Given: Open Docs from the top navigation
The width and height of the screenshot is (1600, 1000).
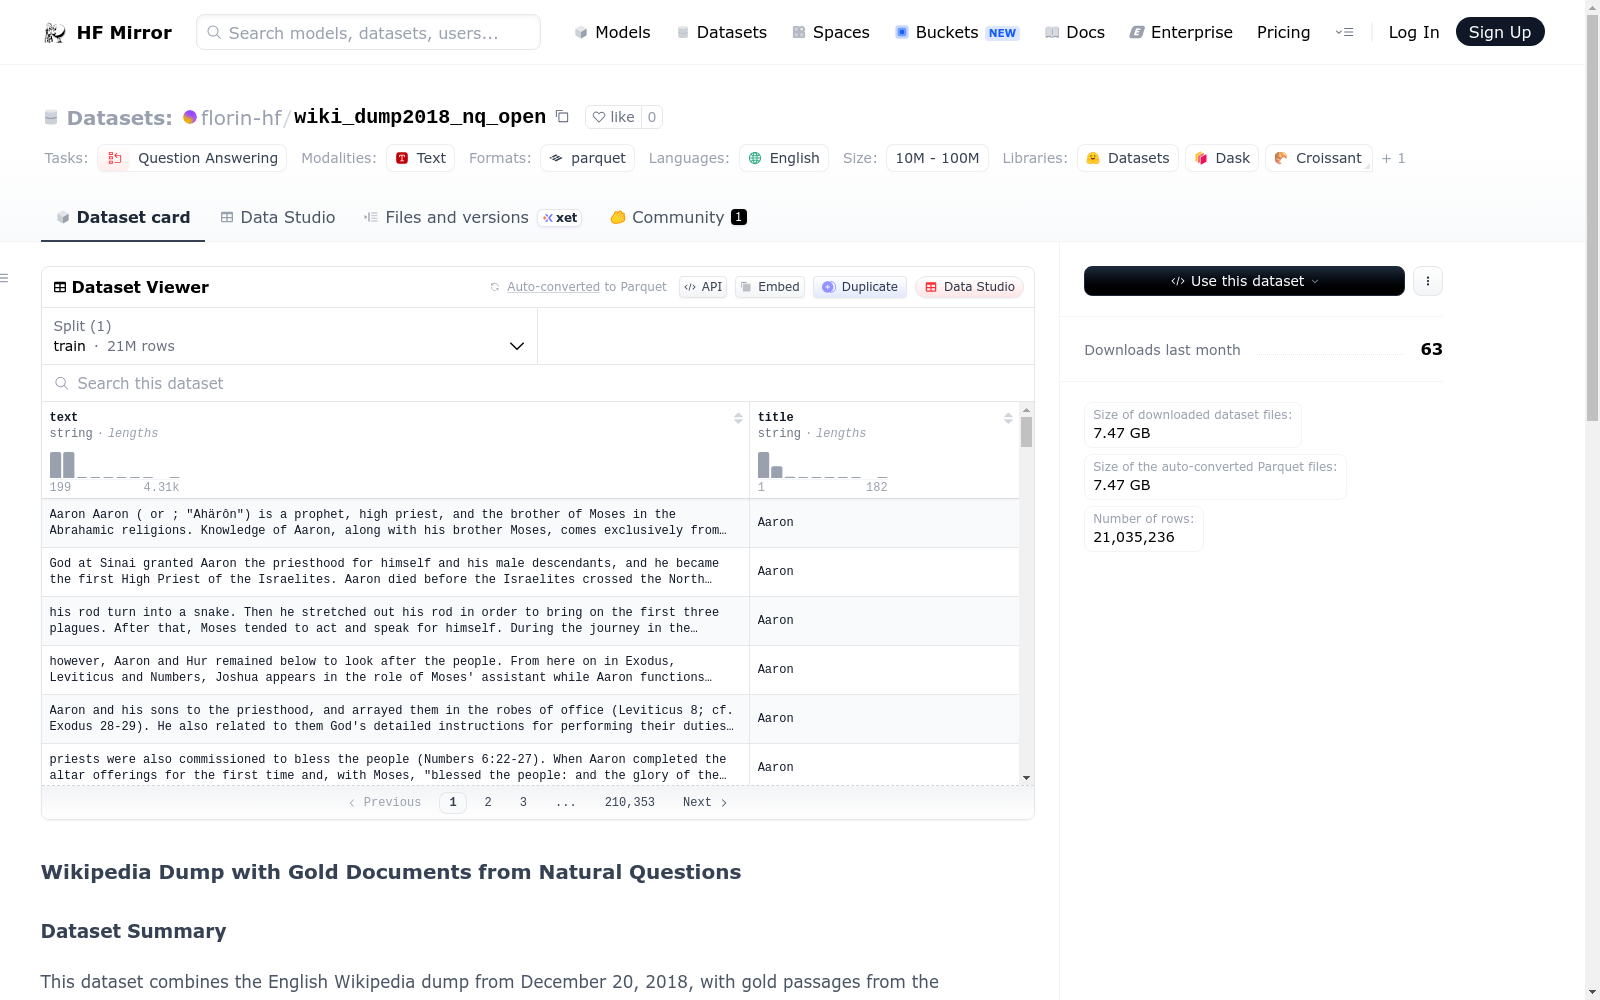Looking at the screenshot, I should 1074,33.
